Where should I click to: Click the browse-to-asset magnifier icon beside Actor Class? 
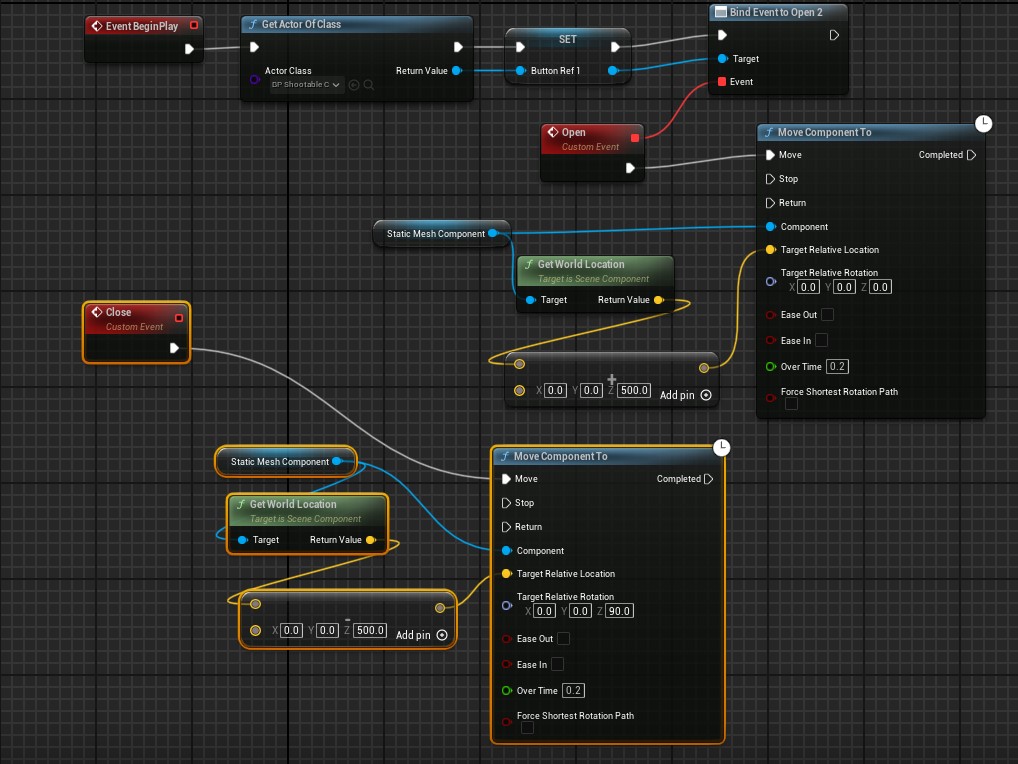pyautogui.click(x=368, y=85)
